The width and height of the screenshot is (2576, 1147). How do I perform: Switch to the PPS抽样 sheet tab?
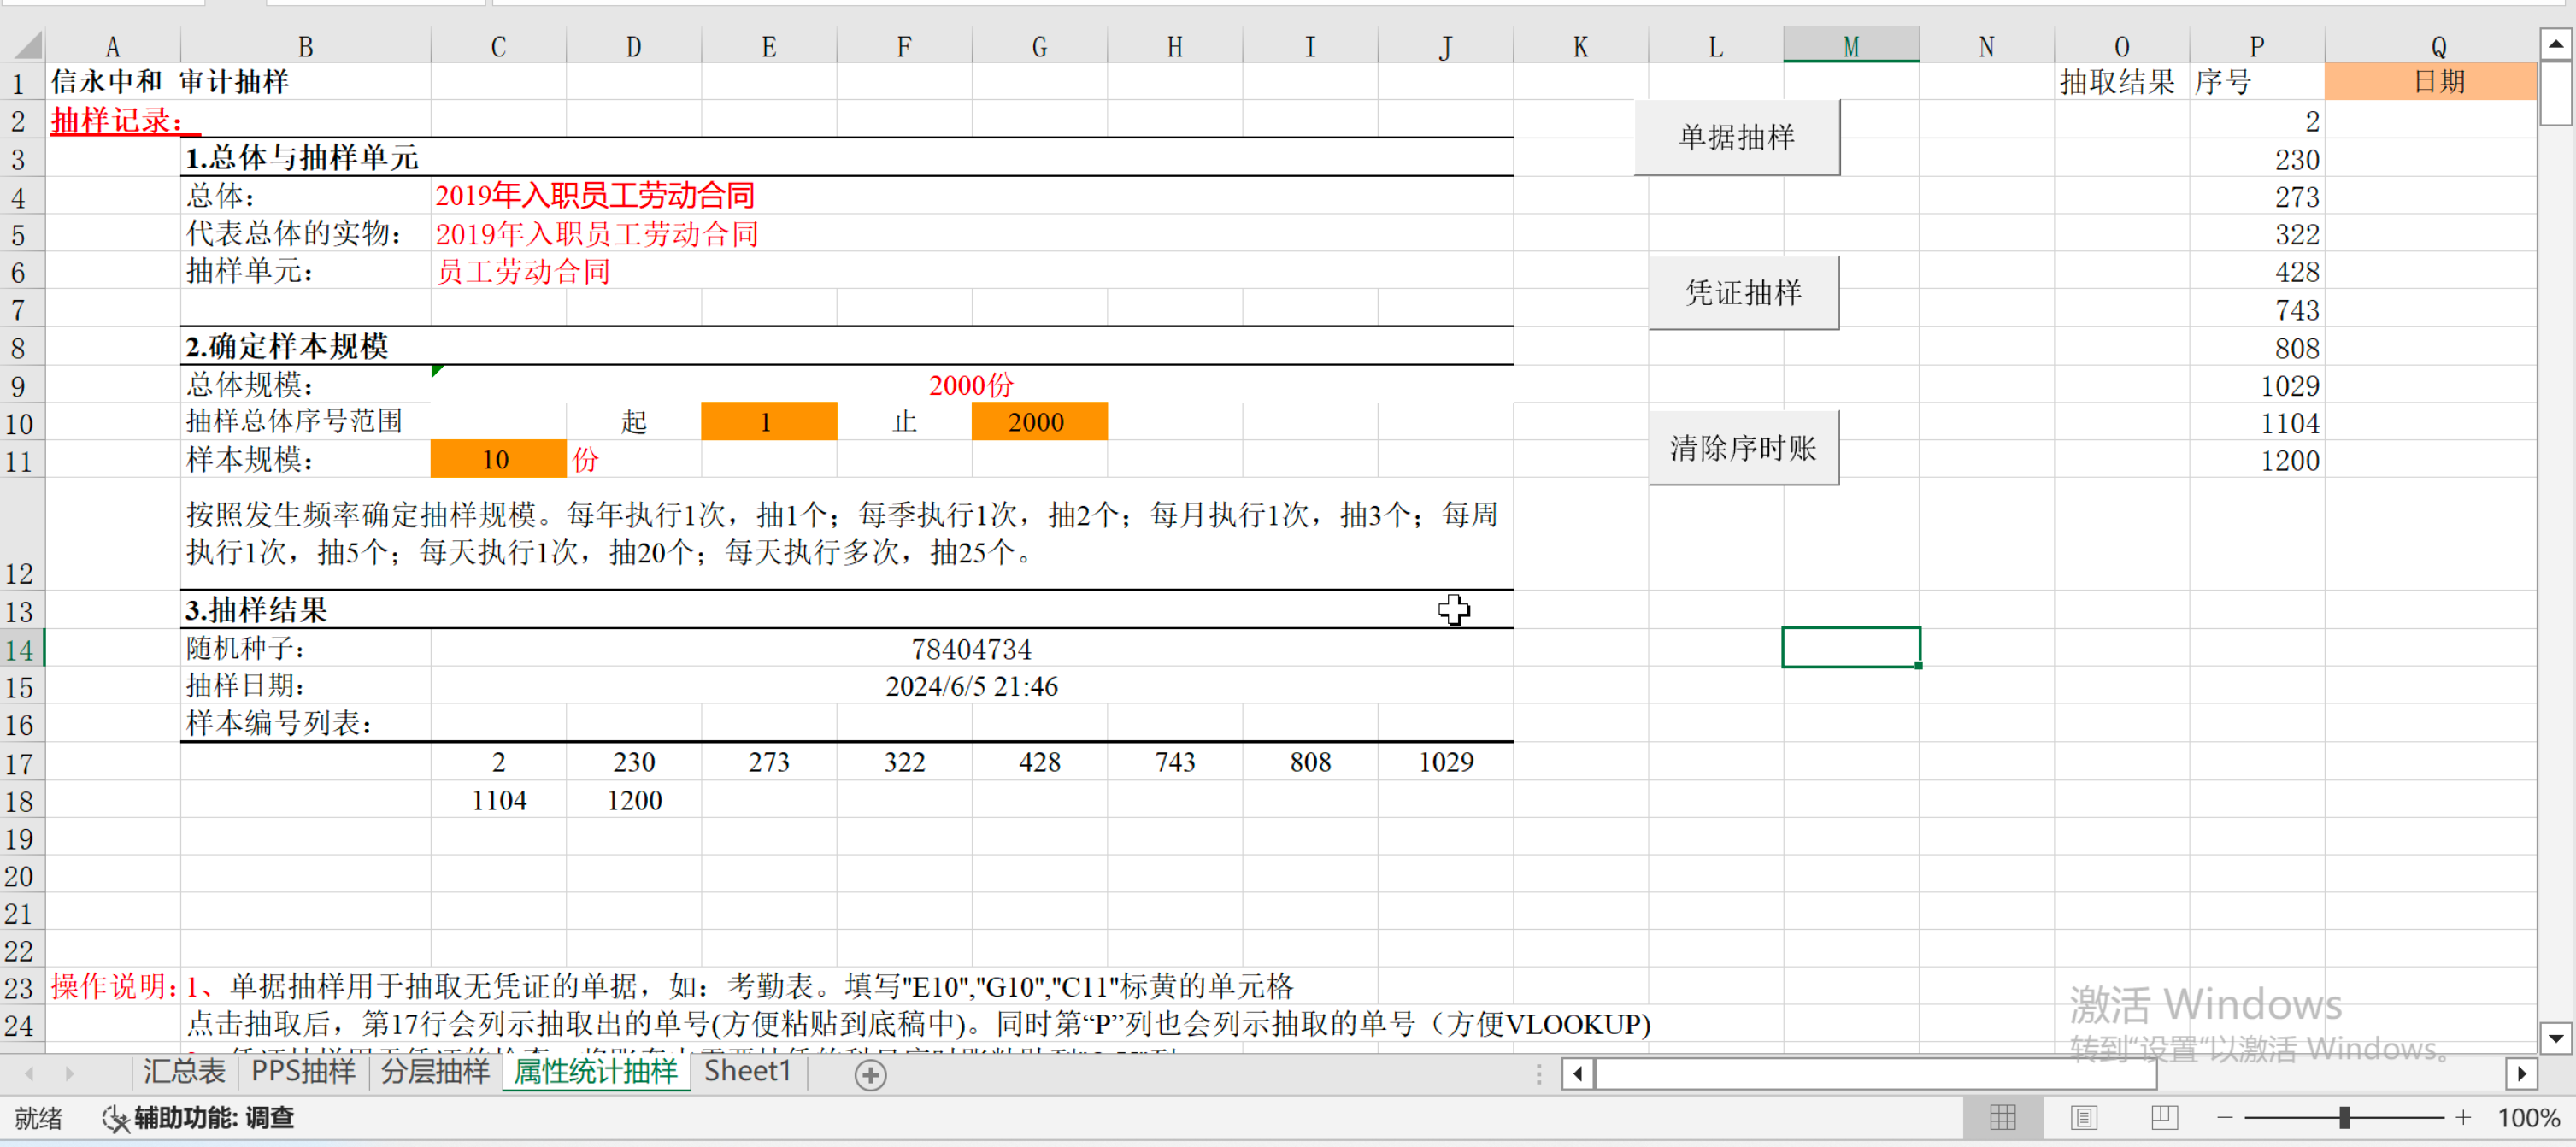pyautogui.click(x=303, y=1072)
